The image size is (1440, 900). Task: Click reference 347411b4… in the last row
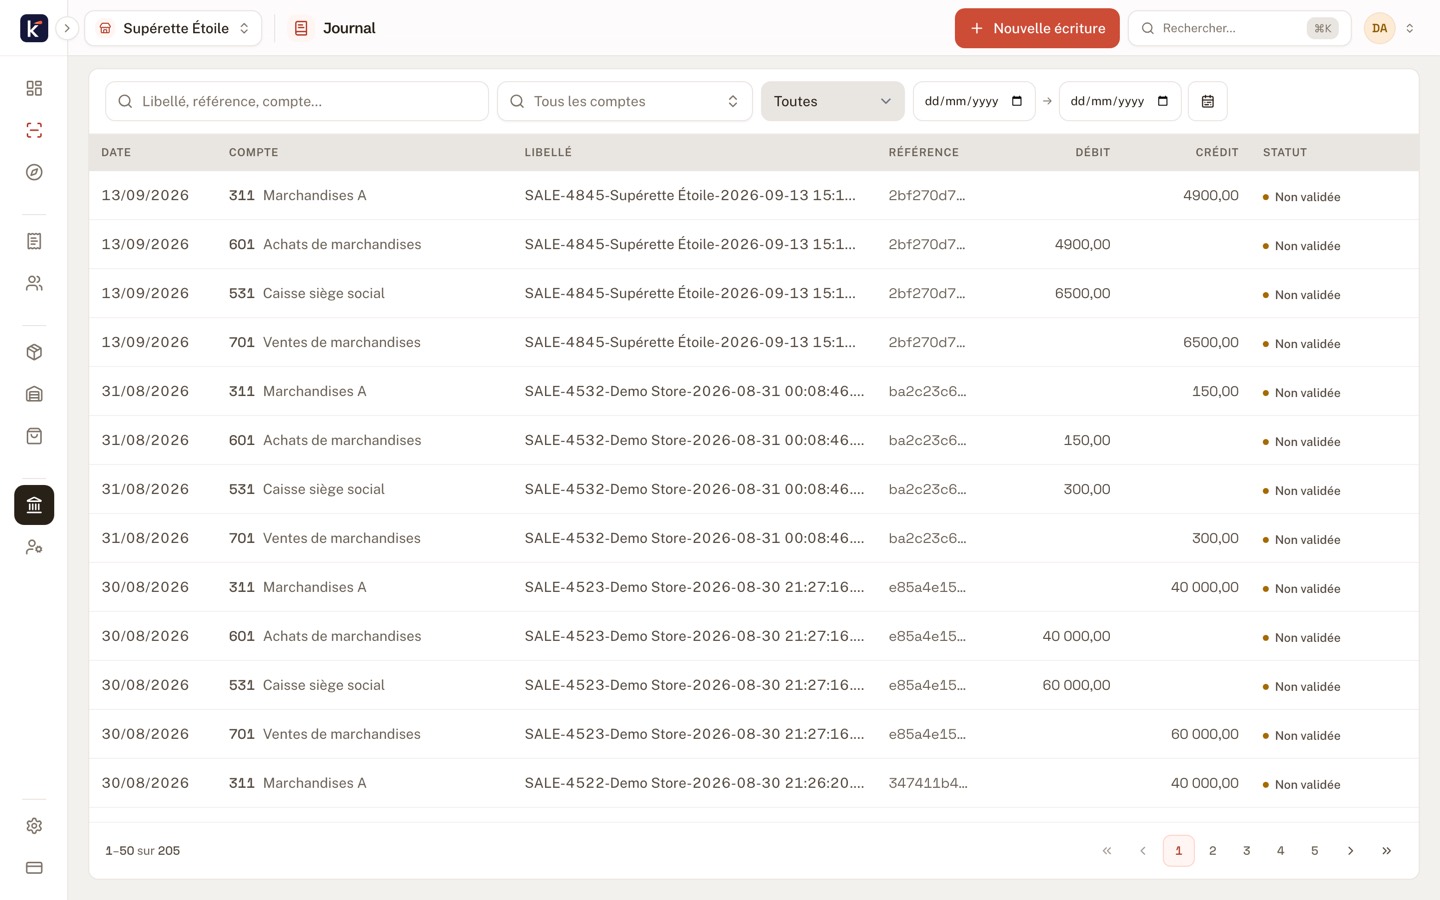click(928, 784)
